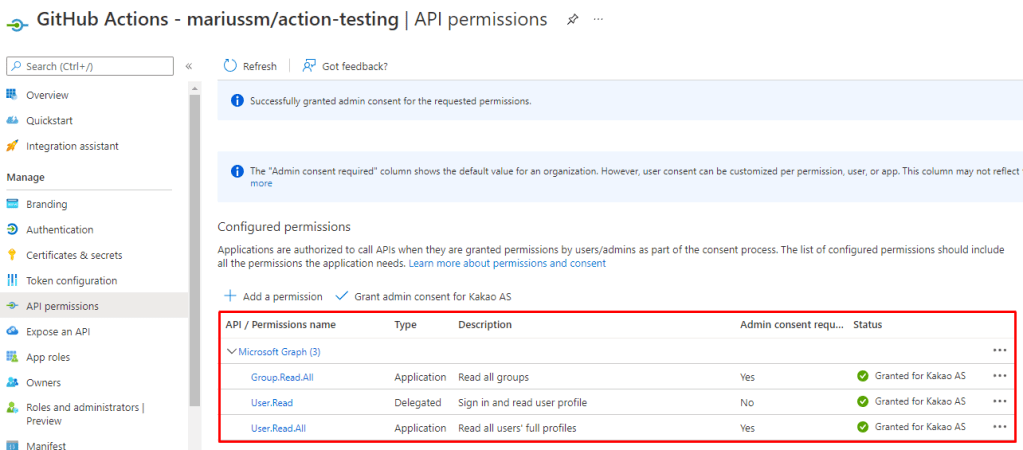Image resolution: width=1023 pixels, height=450 pixels.
Task: Open the ellipsis menu in the permissions table header
Action: (x=999, y=351)
